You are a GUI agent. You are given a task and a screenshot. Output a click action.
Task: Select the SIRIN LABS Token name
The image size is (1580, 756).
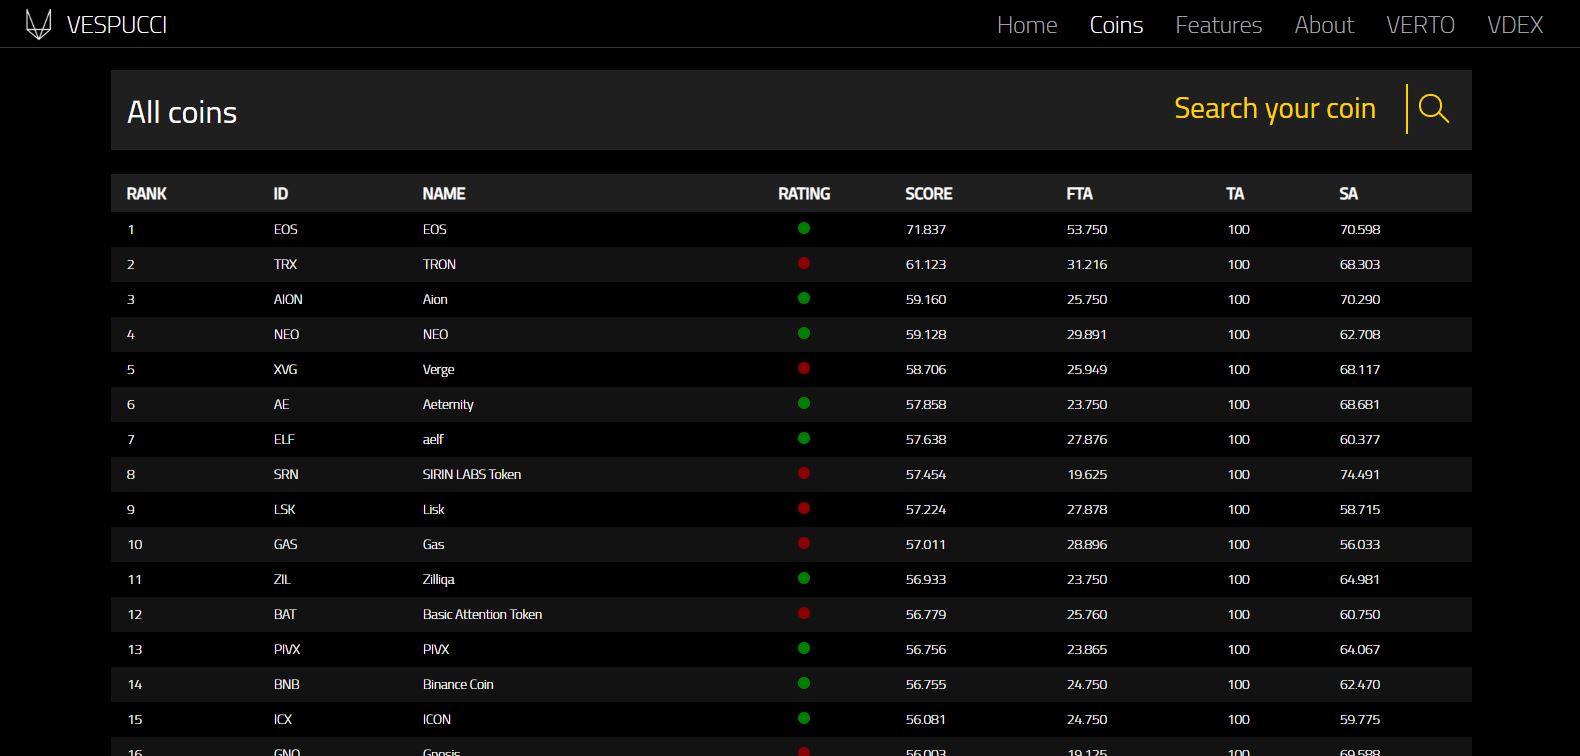coord(472,475)
